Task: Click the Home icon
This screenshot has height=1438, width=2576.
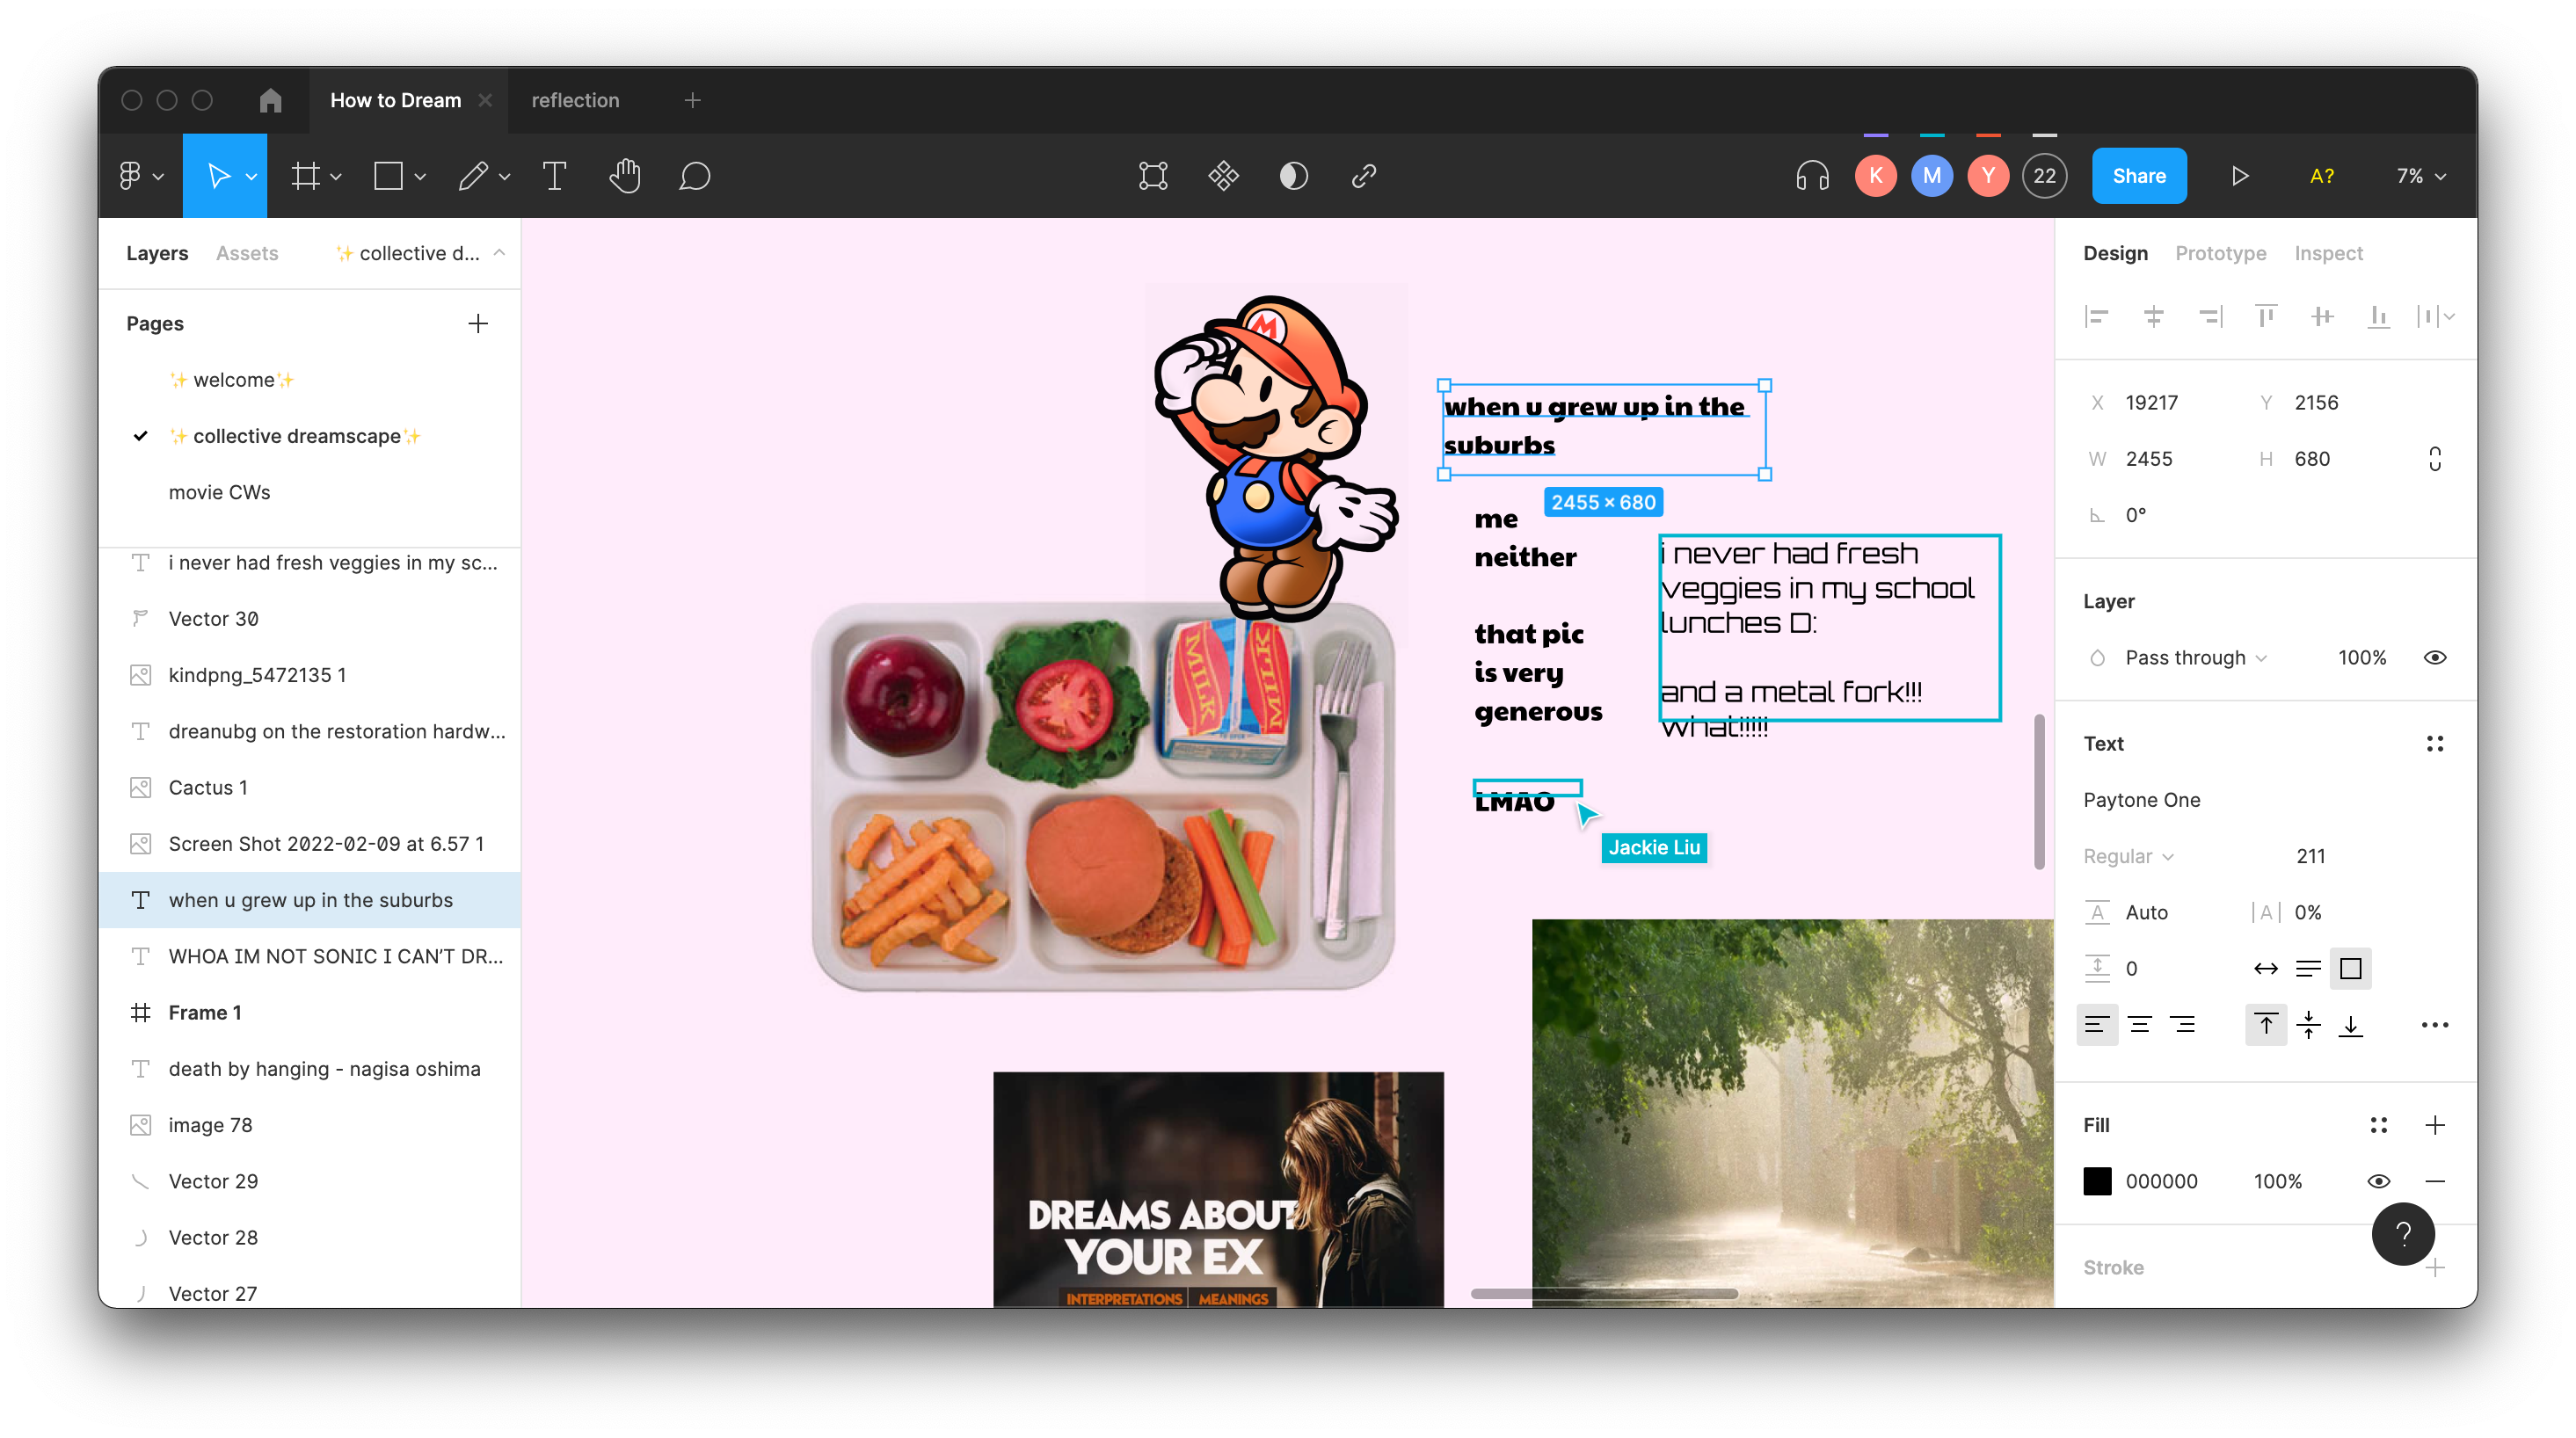Action: pyautogui.click(x=270, y=100)
